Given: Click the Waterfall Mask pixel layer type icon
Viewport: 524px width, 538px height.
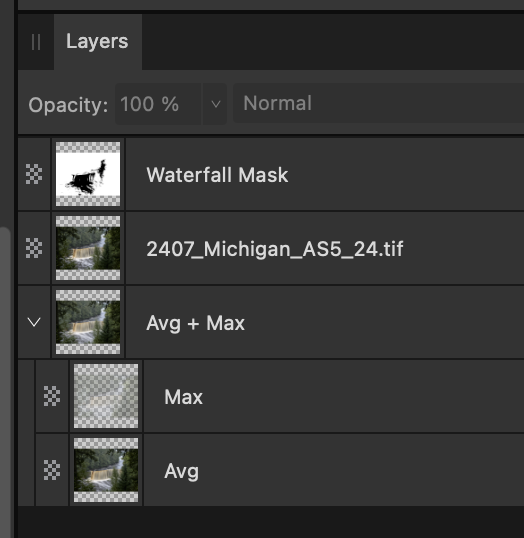Looking at the screenshot, I should coord(34,174).
